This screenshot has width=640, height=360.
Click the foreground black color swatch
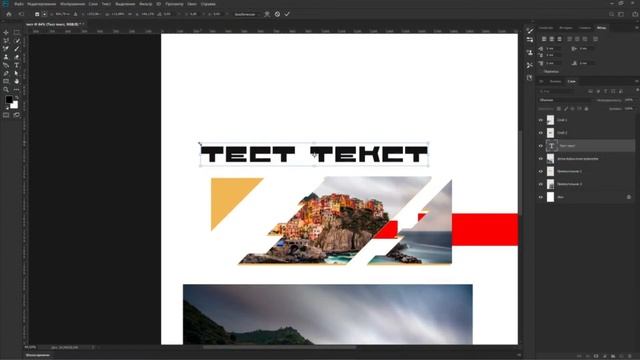(9, 100)
